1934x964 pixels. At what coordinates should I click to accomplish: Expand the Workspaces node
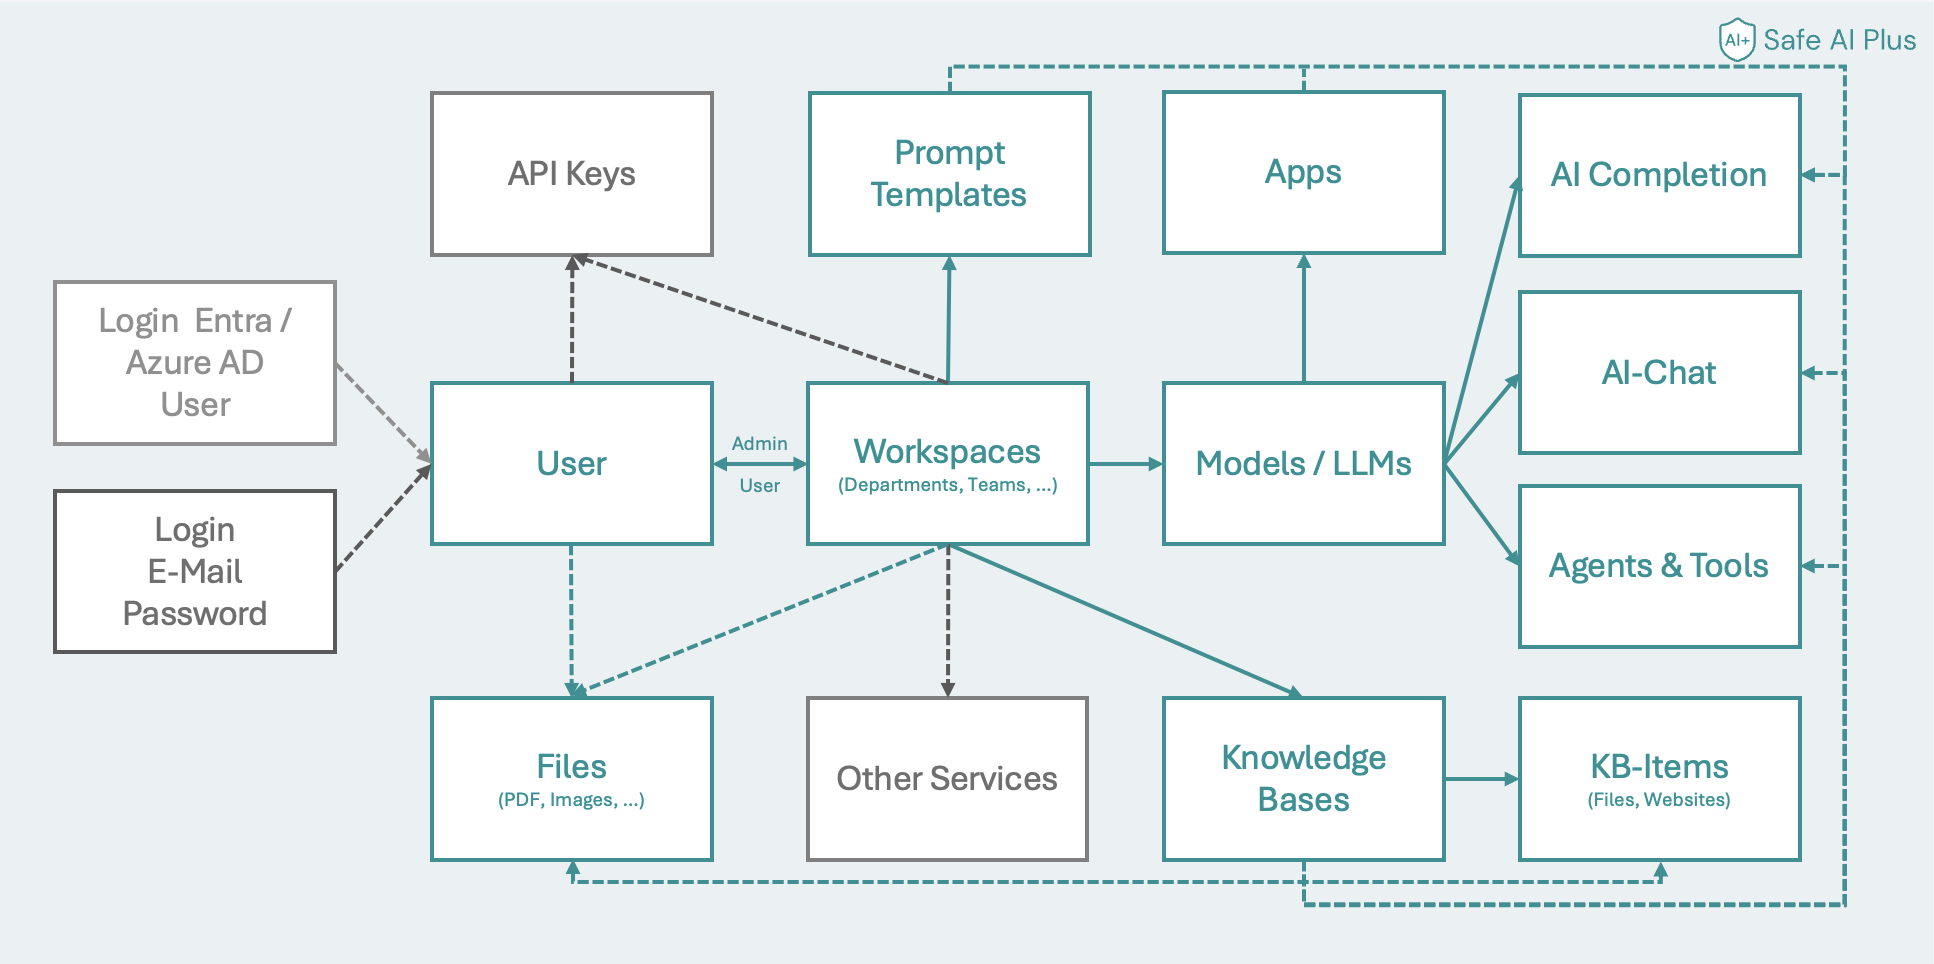(x=947, y=462)
